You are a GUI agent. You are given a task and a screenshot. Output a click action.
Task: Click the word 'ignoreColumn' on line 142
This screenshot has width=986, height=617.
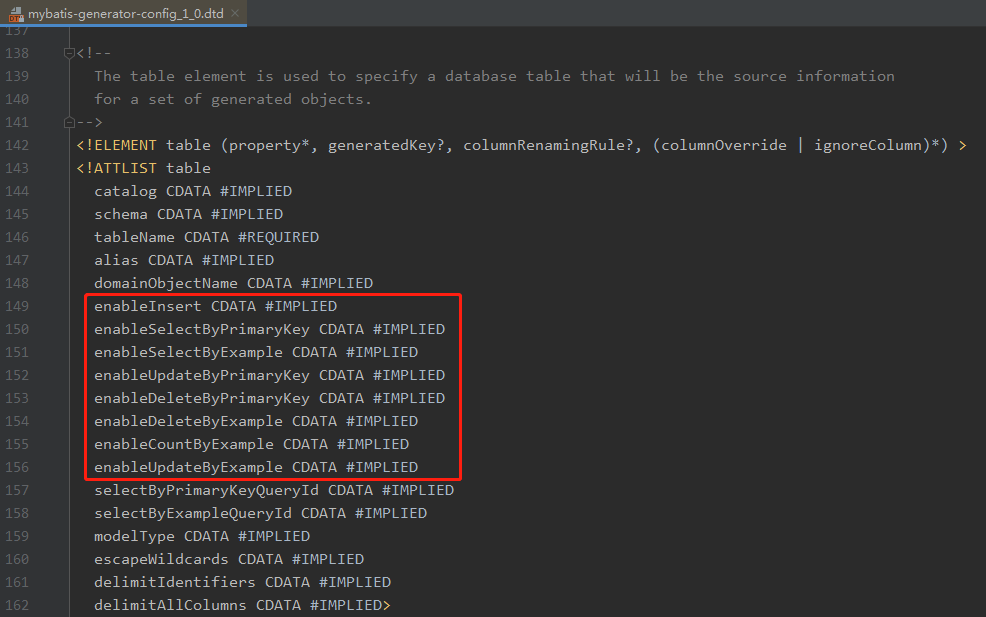pos(868,145)
